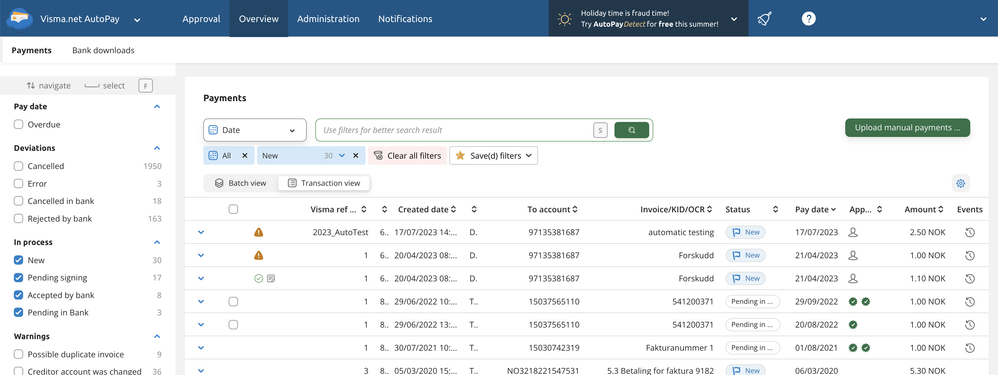This screenshot has height=375, width=998.
Task: Switch to the Payments tab
Action: (31, 50)
